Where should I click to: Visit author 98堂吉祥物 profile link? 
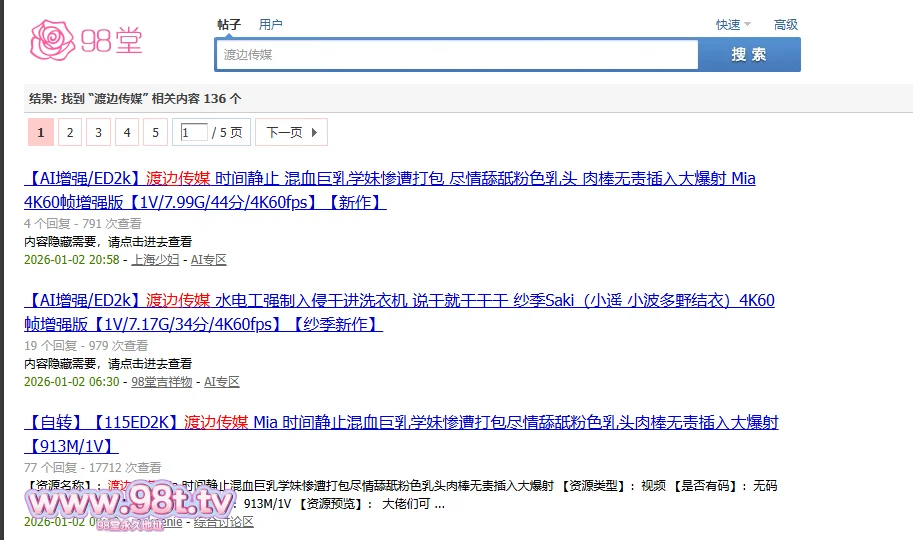tap(161, 382)
